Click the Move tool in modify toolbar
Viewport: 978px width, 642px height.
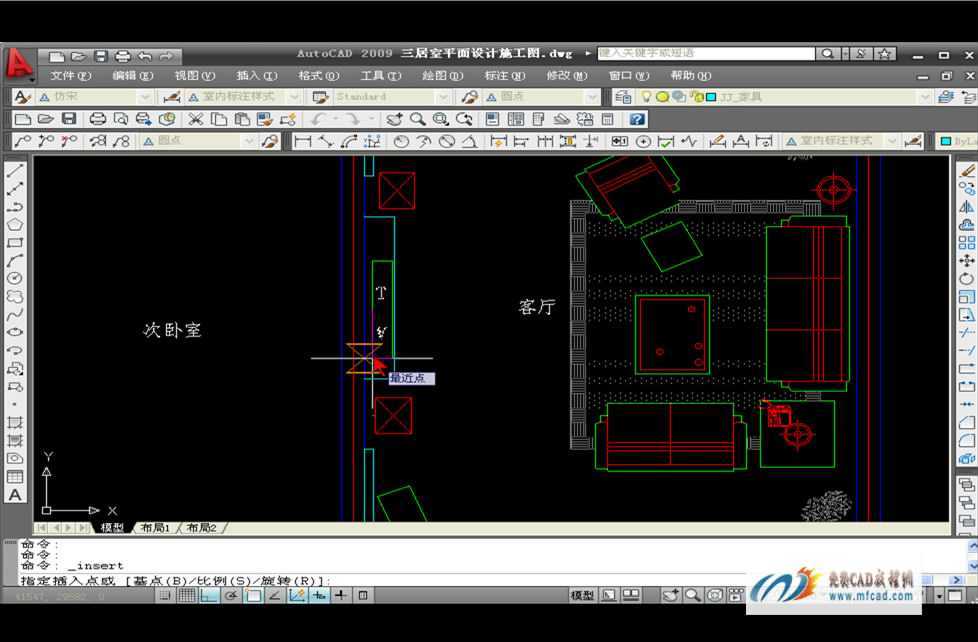pos(967,260)
